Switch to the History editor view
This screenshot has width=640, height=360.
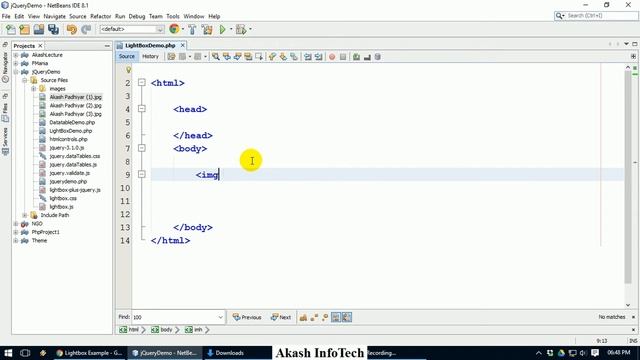(150, 56)
